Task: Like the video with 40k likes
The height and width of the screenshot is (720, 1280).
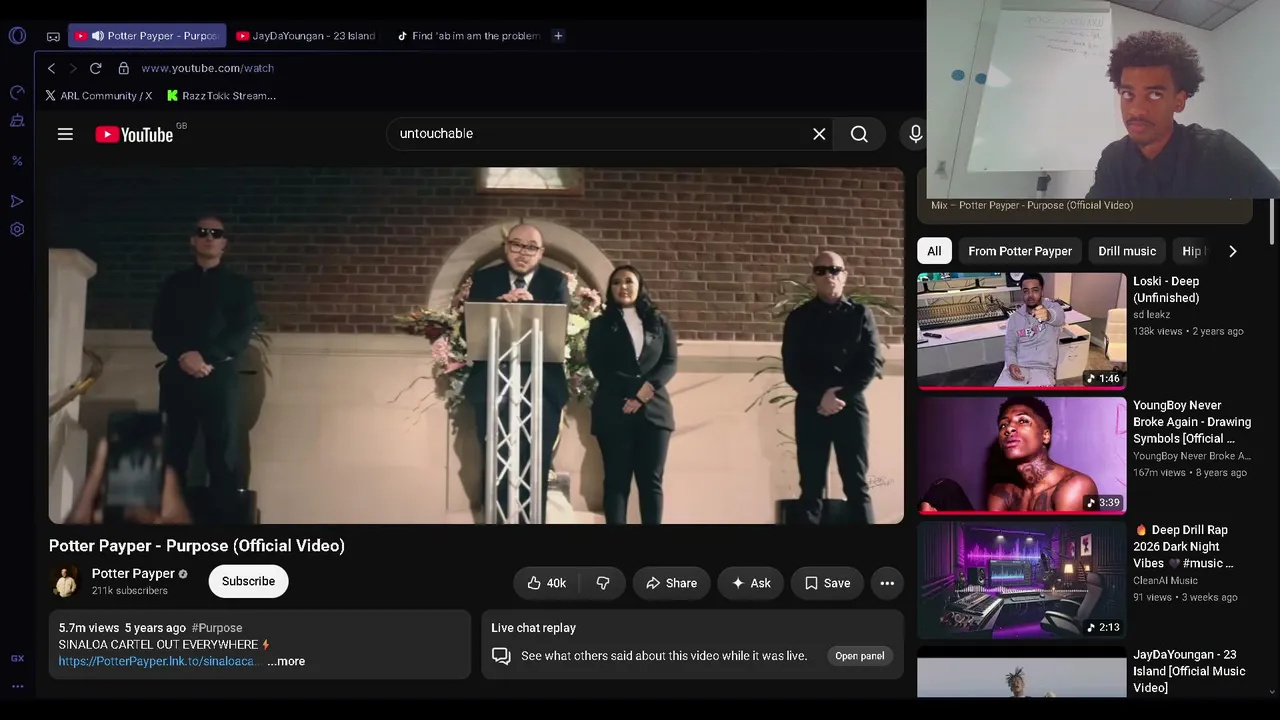Action: pyautogui.click(x=546, y=583)
